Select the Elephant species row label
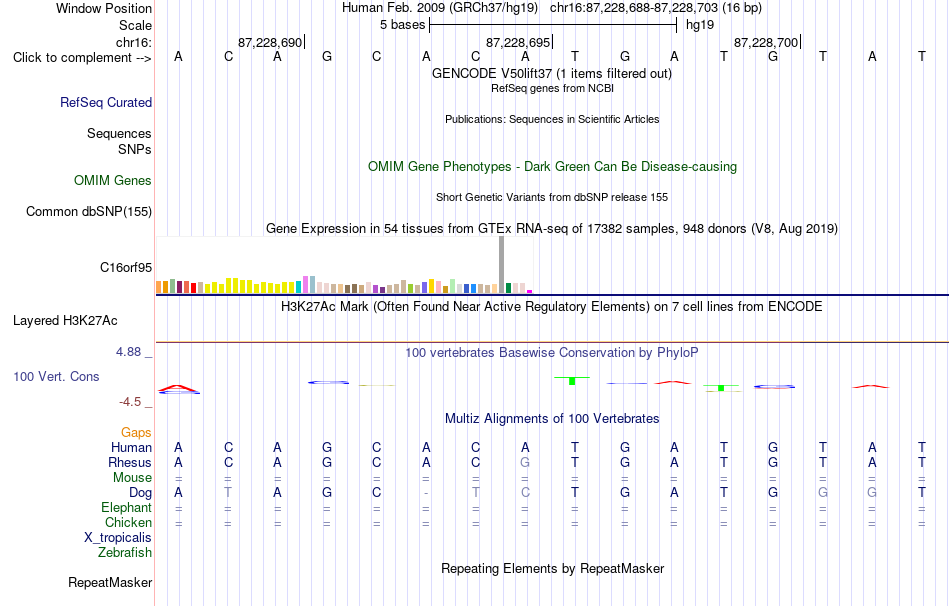 click(126, 507)
